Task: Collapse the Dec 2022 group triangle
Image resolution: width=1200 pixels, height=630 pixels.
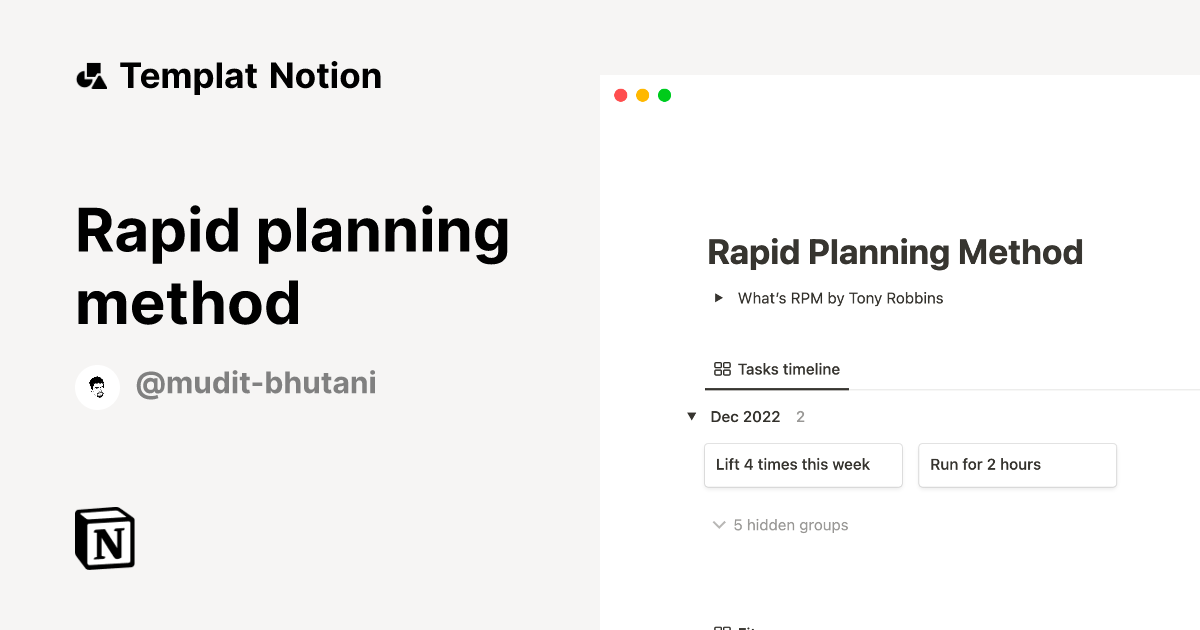Action: (692, 416)
